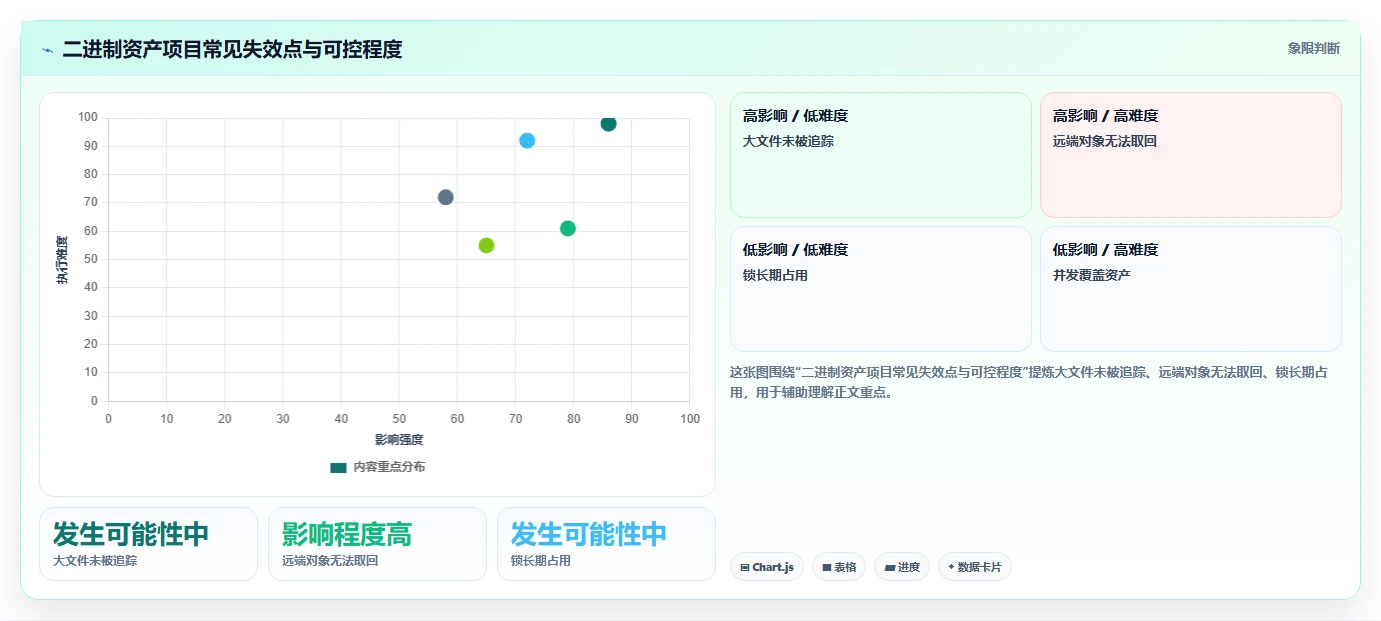Click the light blue scatter point
This screenshot has height=621, width=1381.
(527, 141)
